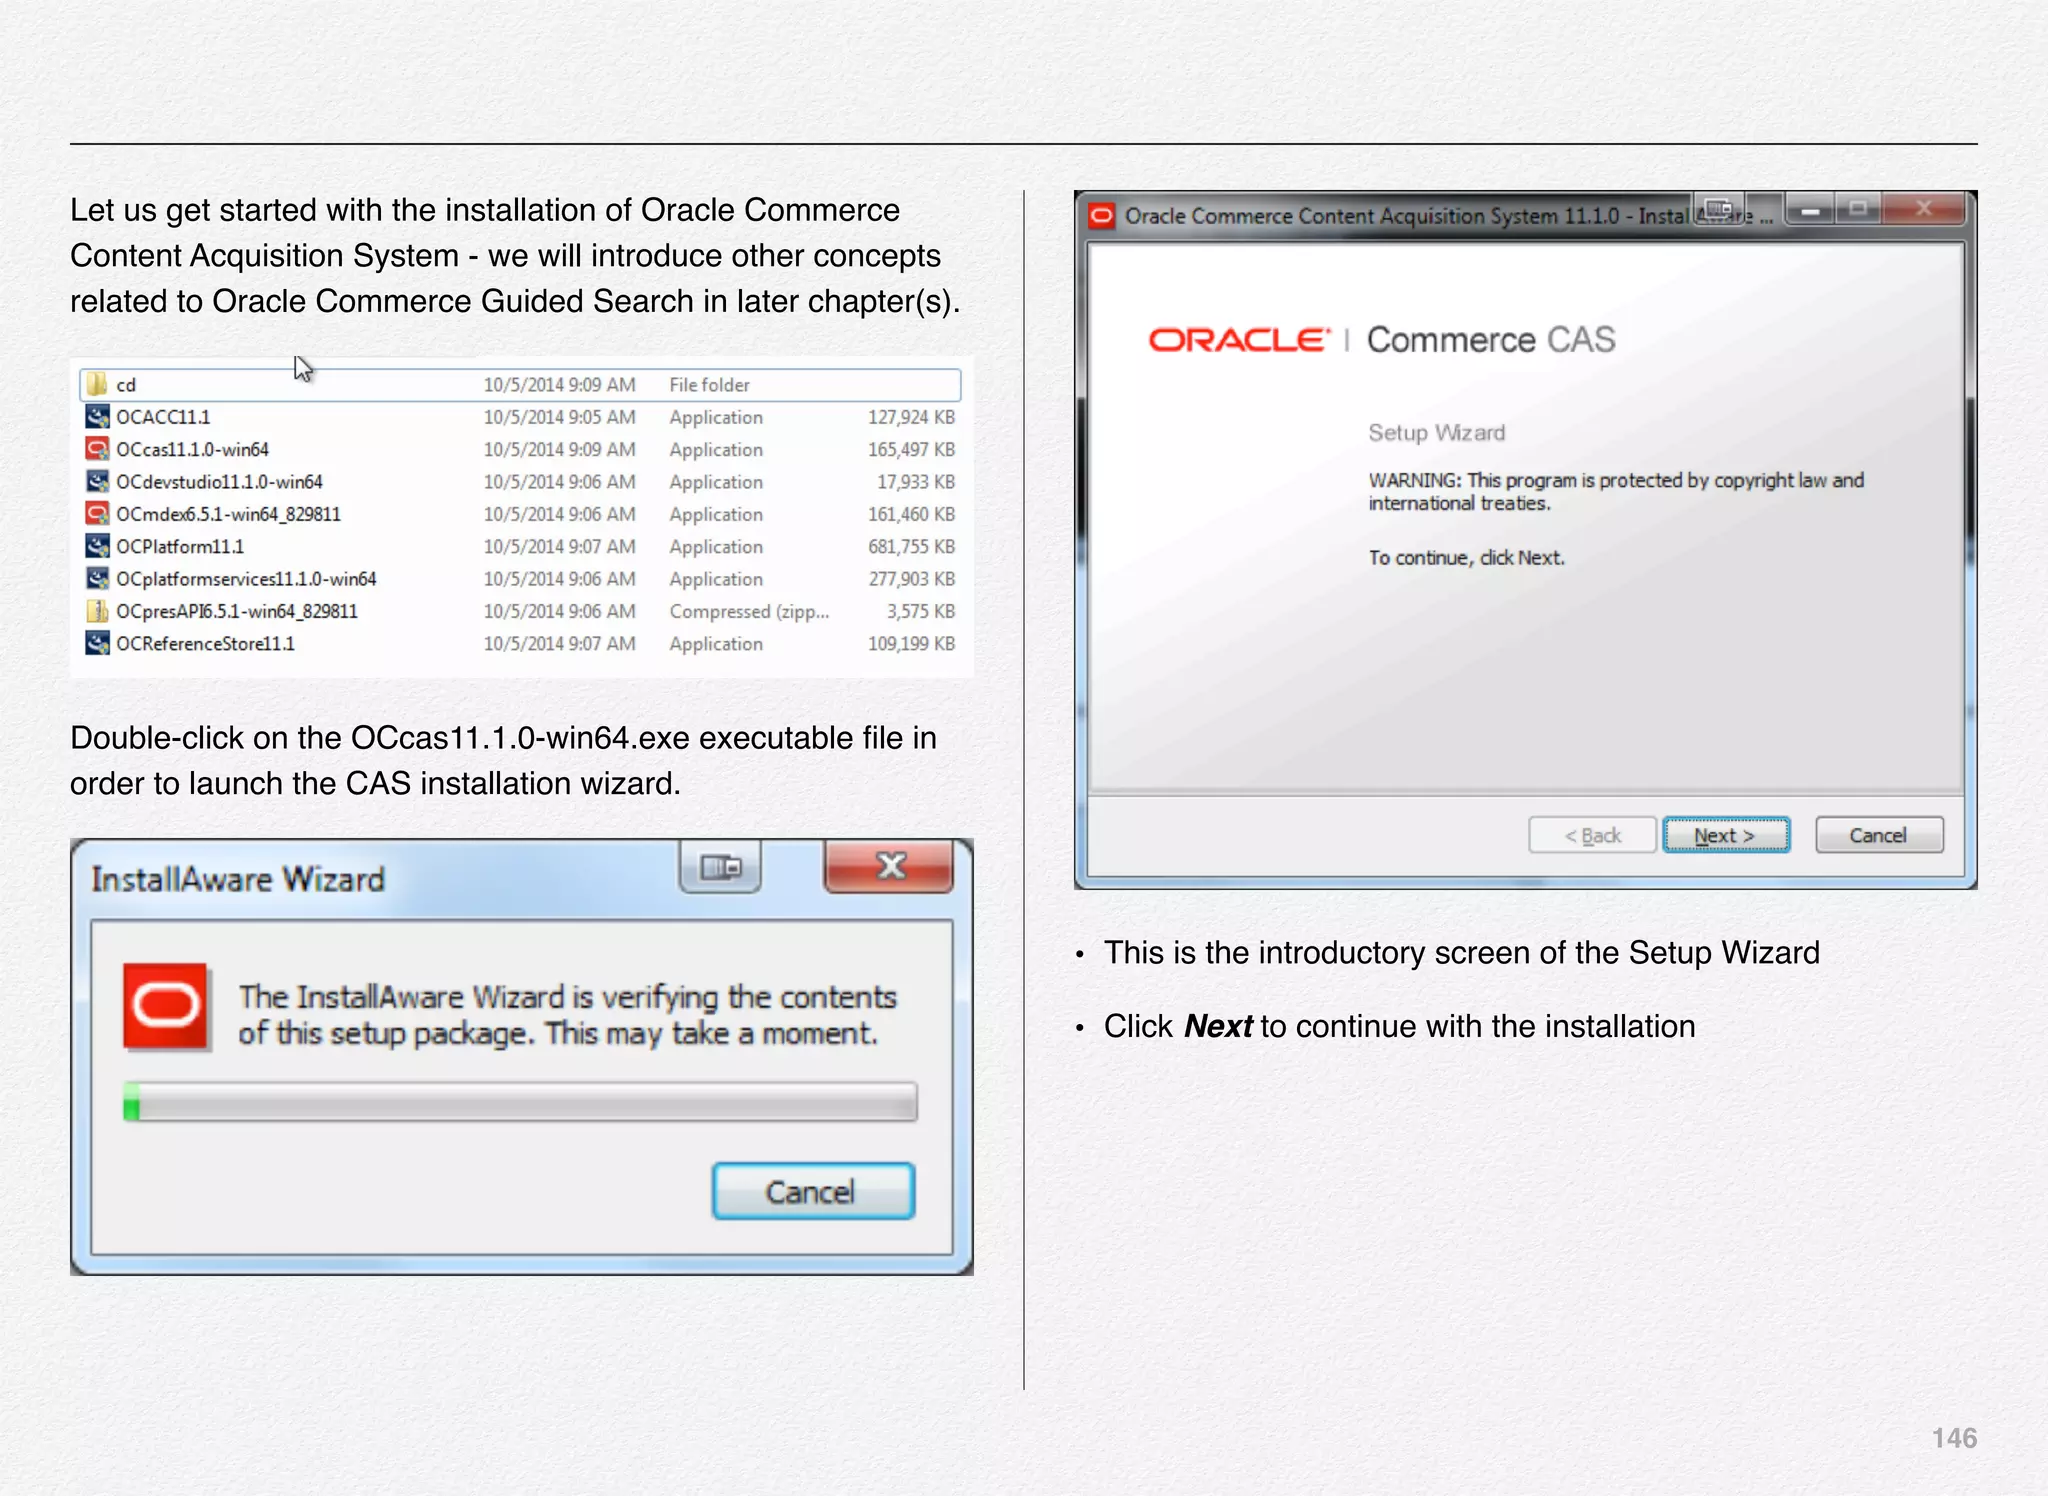Click the OCcas11.1.0-win64 Oracle icon
Image resolution: width=2048 pixels, height=1496 pixels.
point(97,449)
